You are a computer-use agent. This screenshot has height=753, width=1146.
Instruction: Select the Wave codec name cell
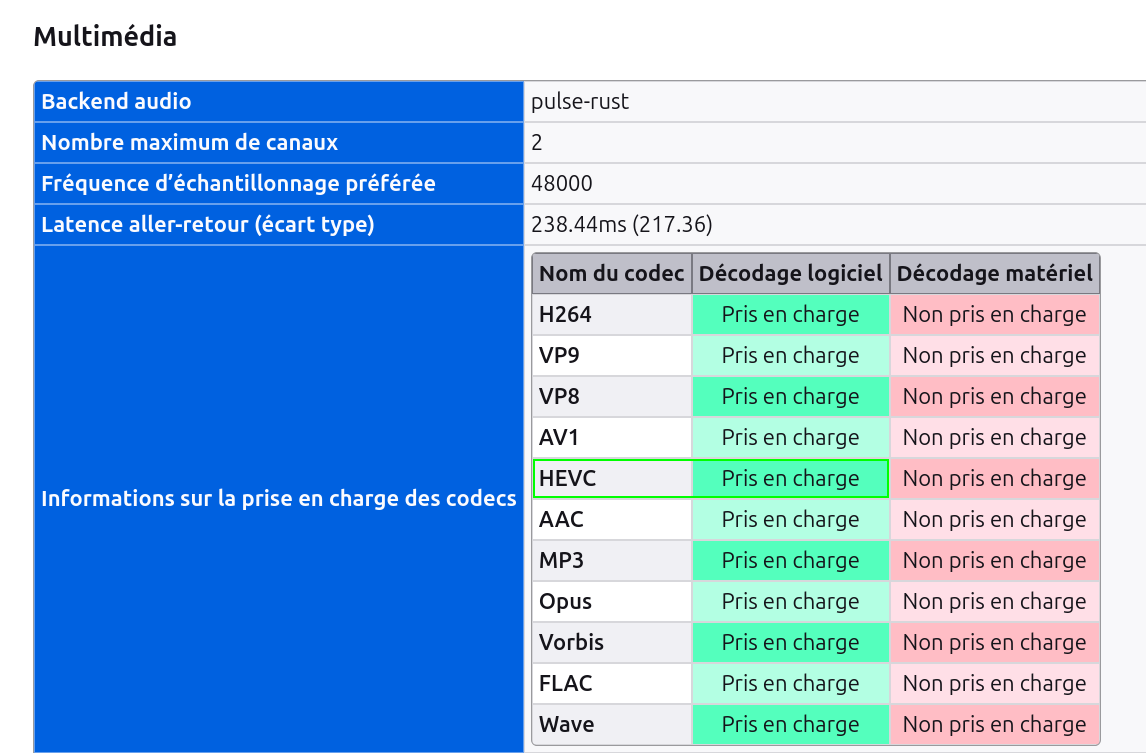[x=612, y=724]
